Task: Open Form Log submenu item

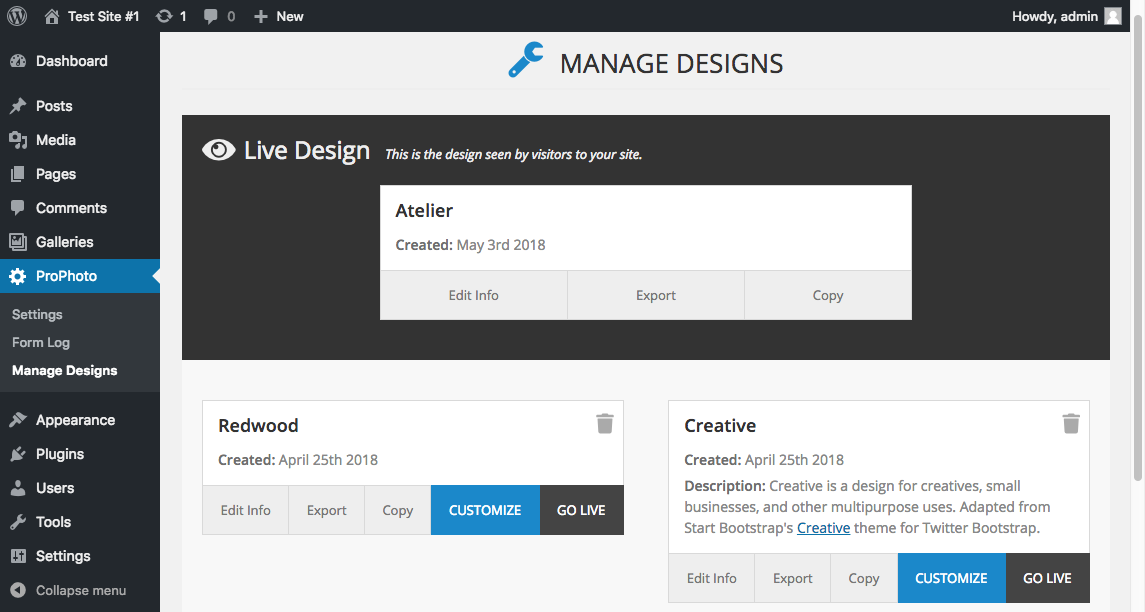Action: pos(41,343)
